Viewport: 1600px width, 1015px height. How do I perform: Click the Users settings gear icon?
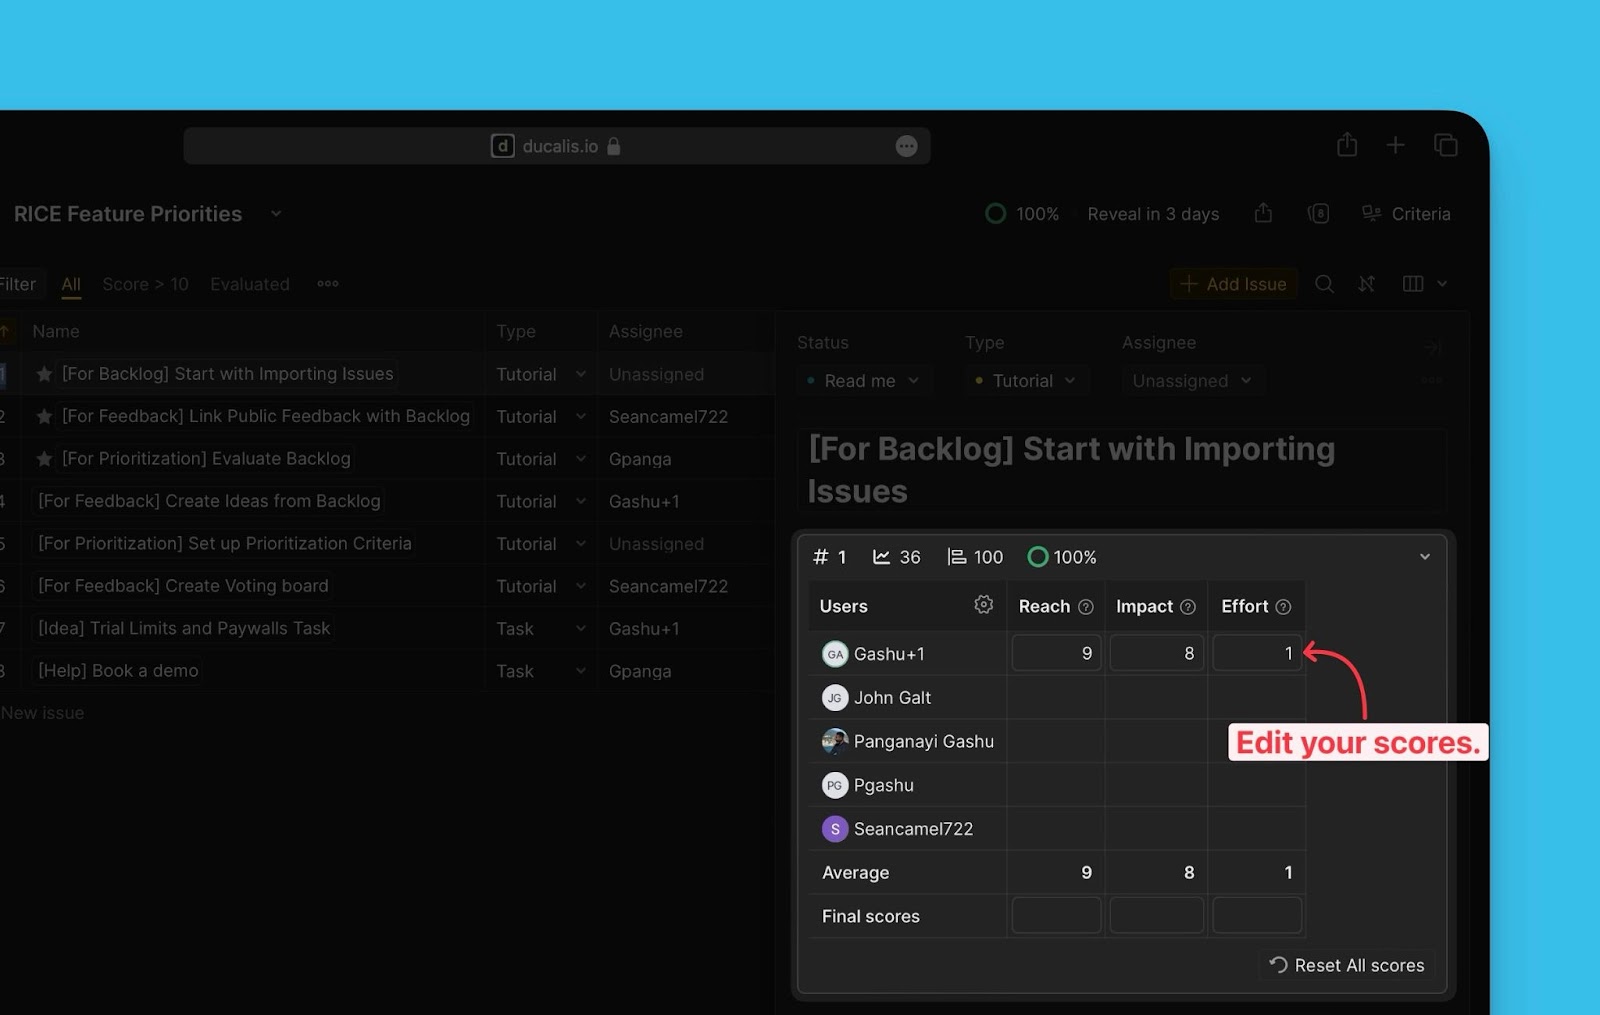983,605
